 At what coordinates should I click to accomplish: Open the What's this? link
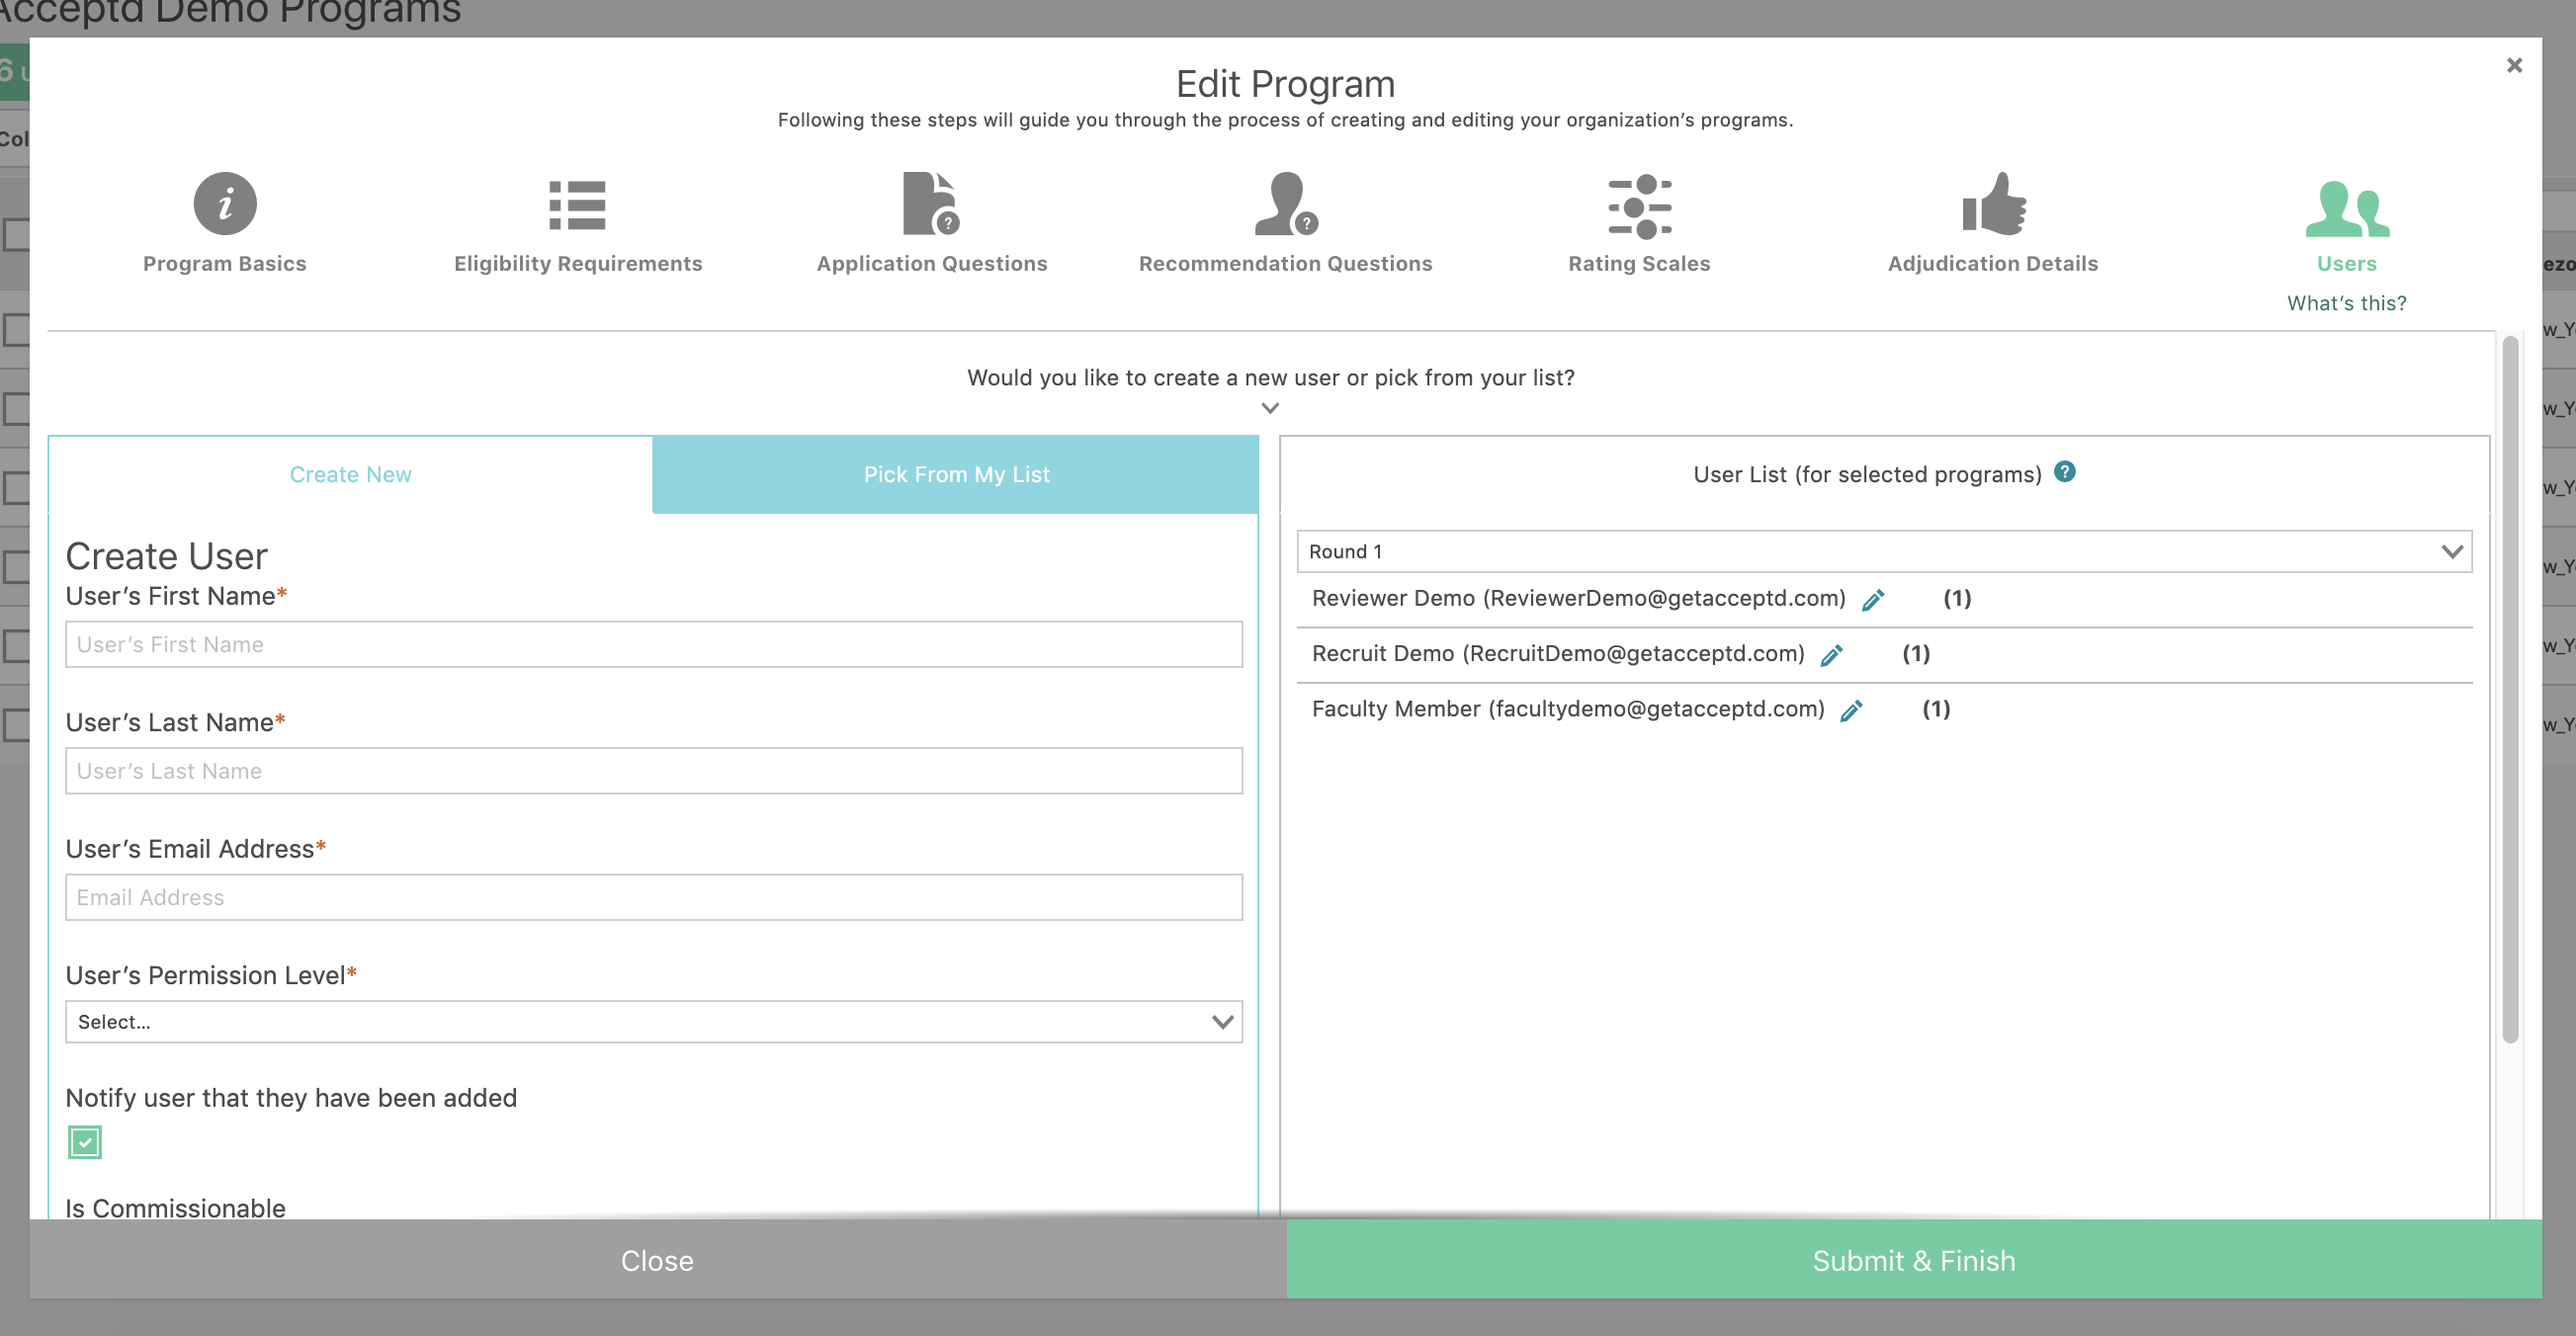coord(2346,303)
